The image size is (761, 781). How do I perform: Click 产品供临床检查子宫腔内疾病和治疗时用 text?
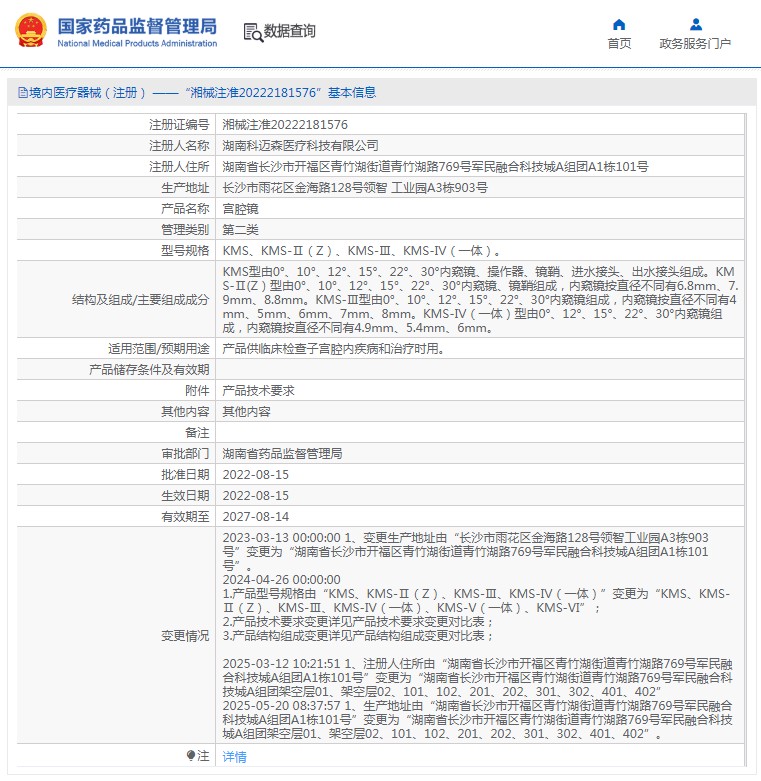pyautogui.click(x=333, y=349)
